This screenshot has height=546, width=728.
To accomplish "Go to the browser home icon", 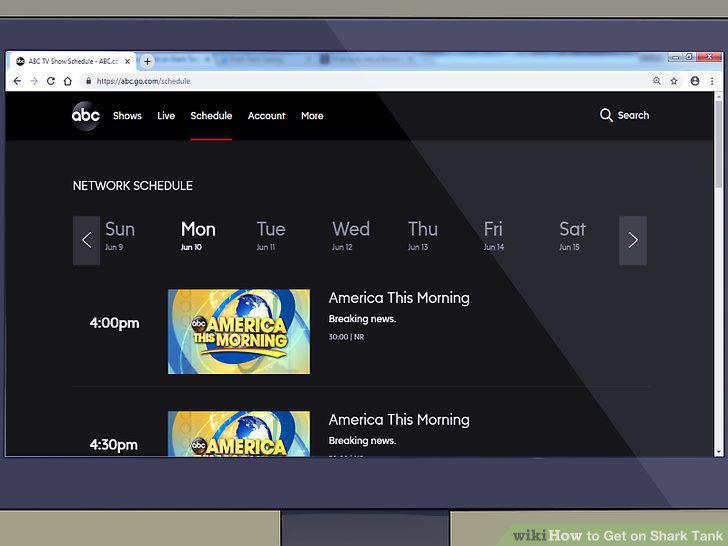I will 68,81.
